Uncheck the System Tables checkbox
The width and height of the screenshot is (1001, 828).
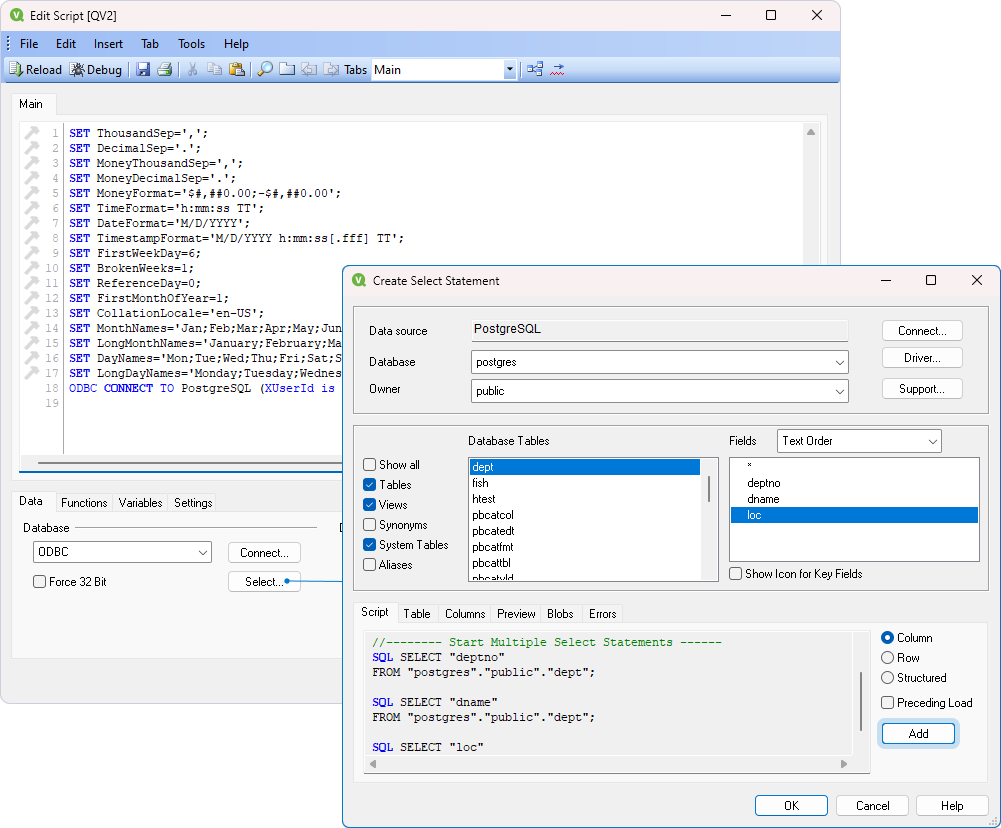[x=369, y=545]
